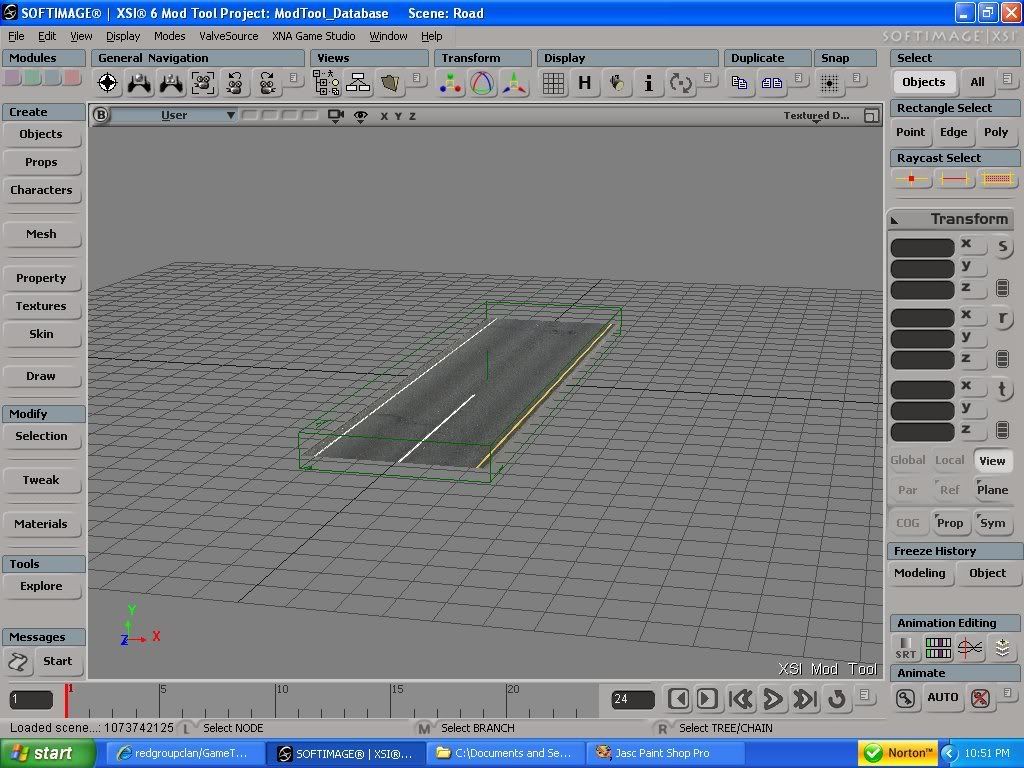This screenshot has width=1024, height=768.
Task: Click the navigation tool crosshair icon
Action: tap(108, 83)
